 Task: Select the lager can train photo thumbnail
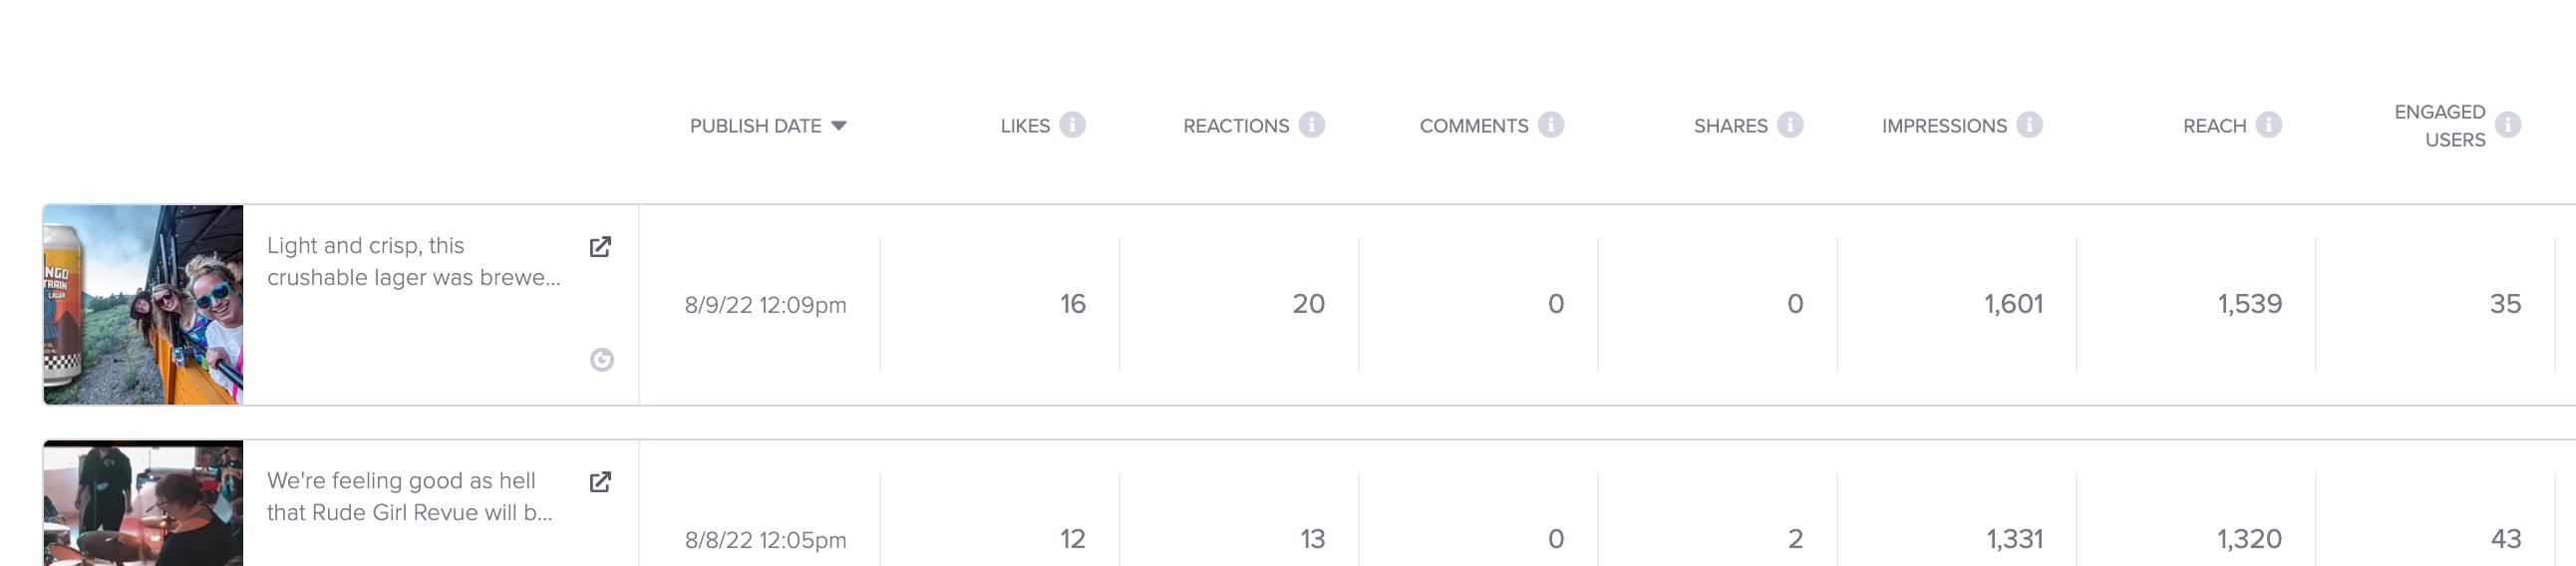coord(143,305)
